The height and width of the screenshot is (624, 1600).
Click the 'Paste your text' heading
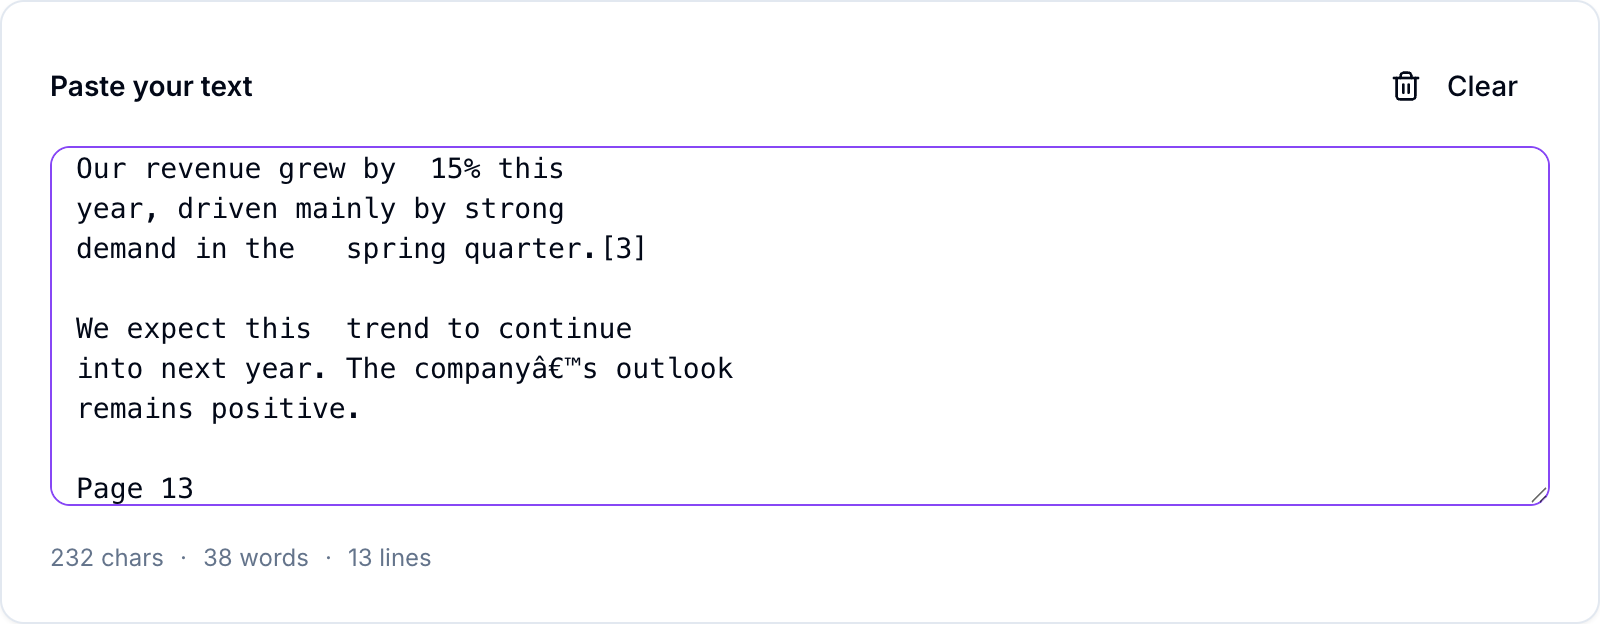151,87
